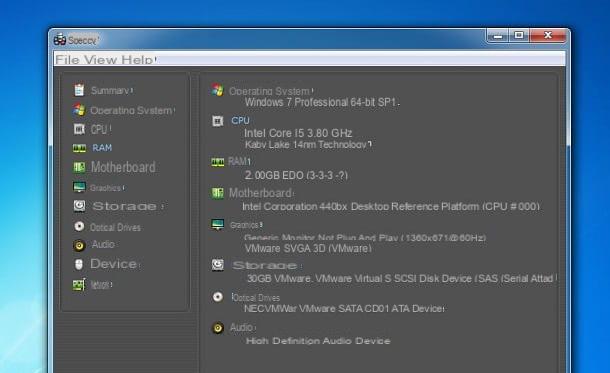610x373 pixels.
Task: Open the Storage heading link in the summary
Action: 265,265
